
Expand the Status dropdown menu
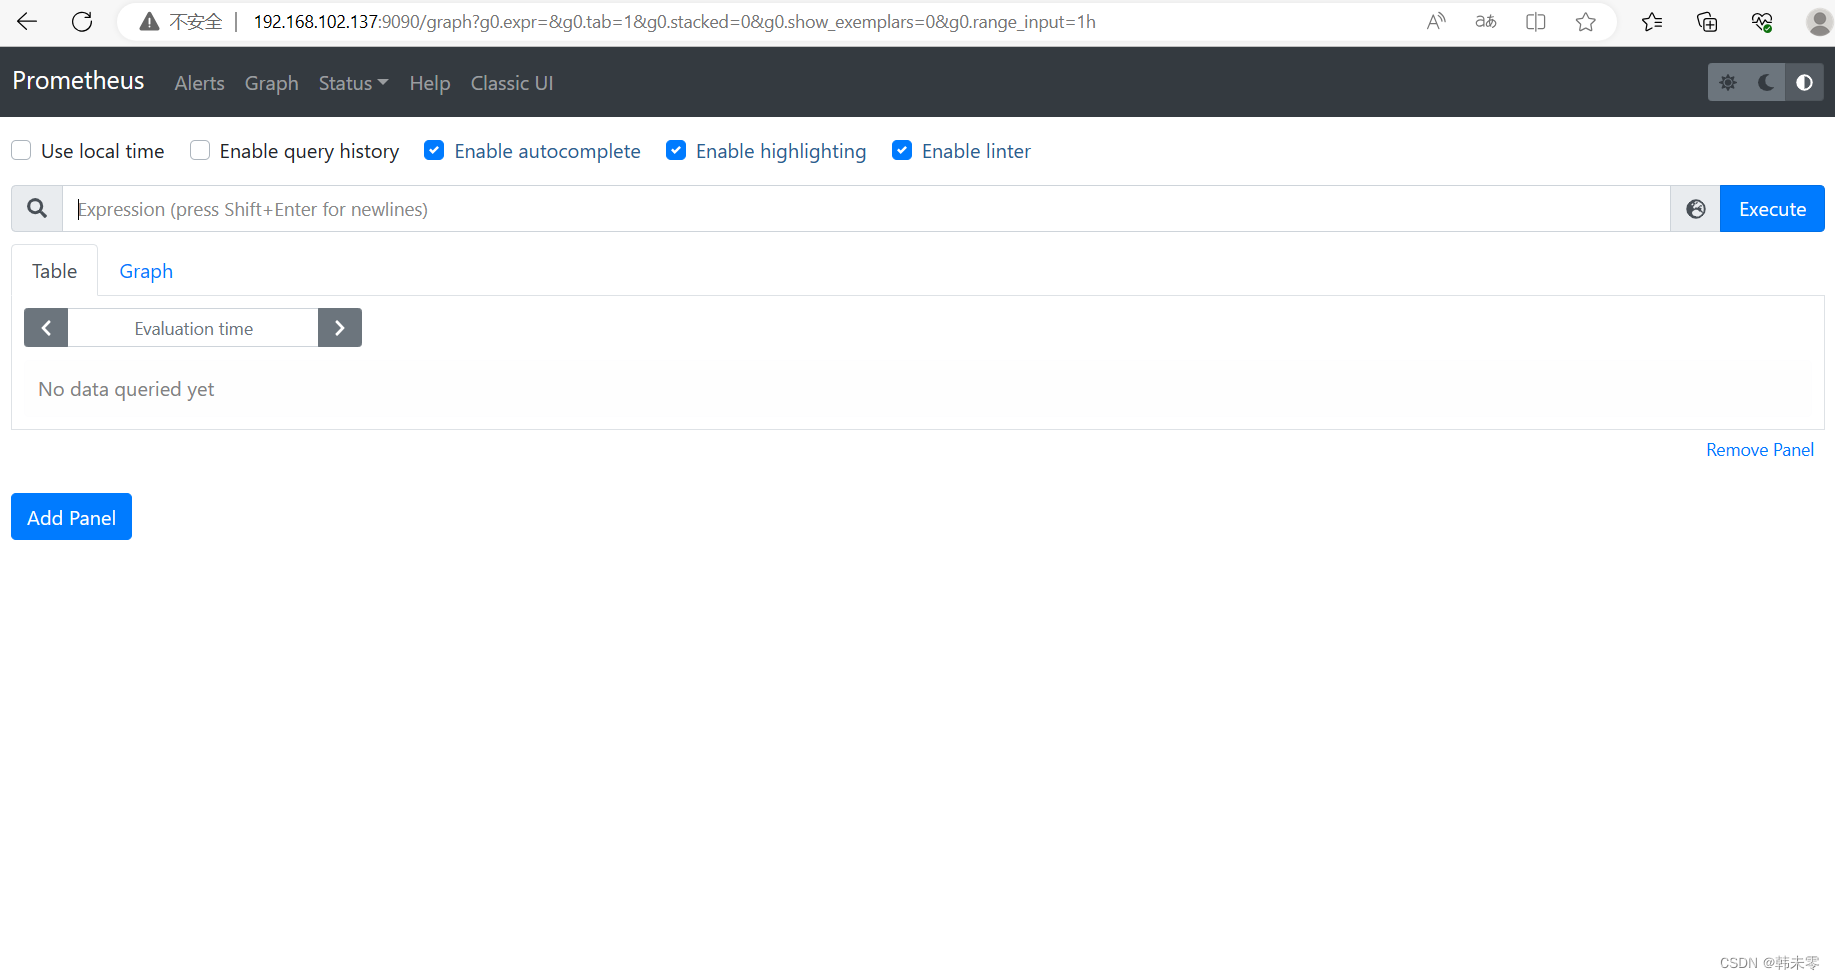coord(353,83)
